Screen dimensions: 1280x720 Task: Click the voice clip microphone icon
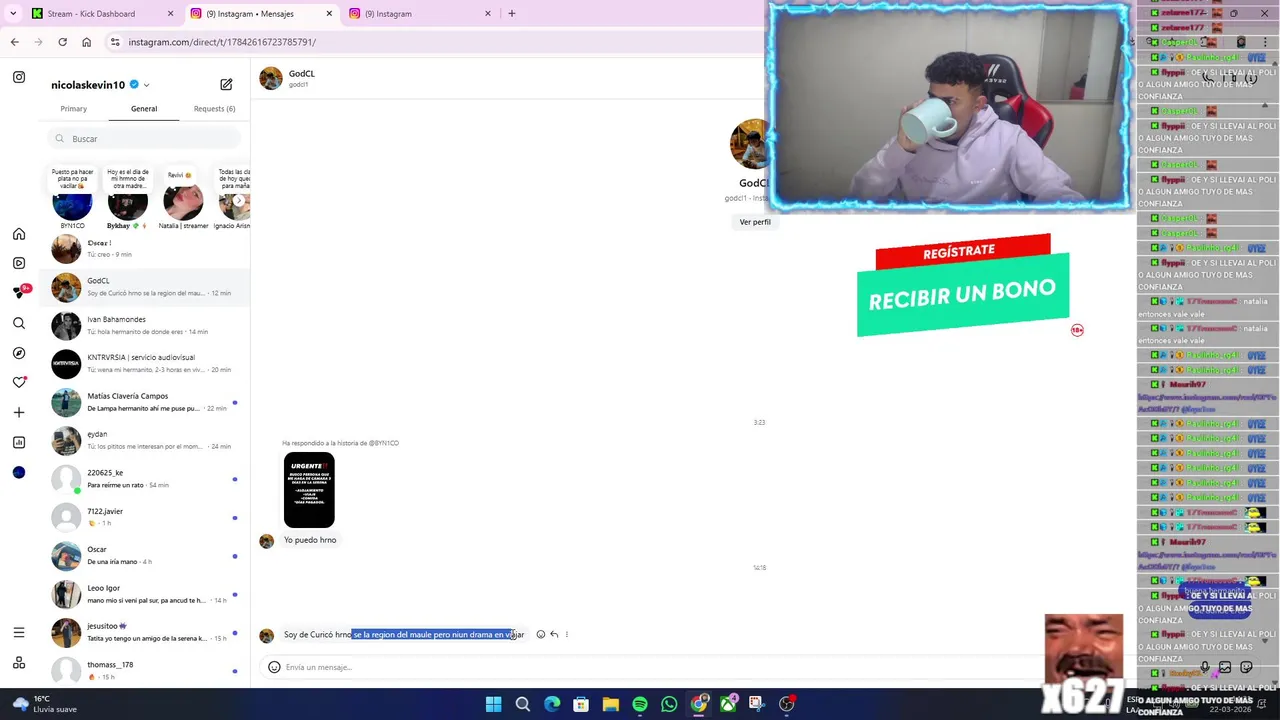click(1205, 667)
